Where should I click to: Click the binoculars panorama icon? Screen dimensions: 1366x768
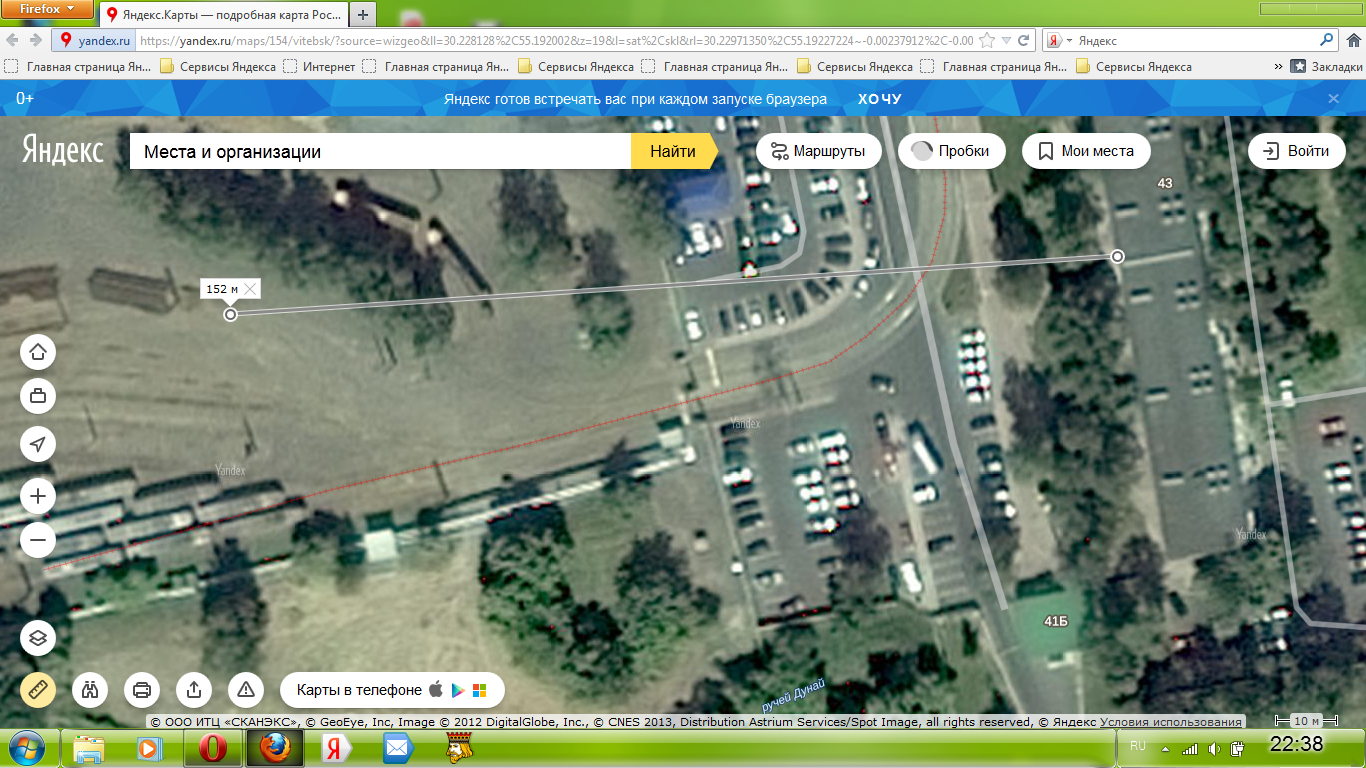point(90,690)
